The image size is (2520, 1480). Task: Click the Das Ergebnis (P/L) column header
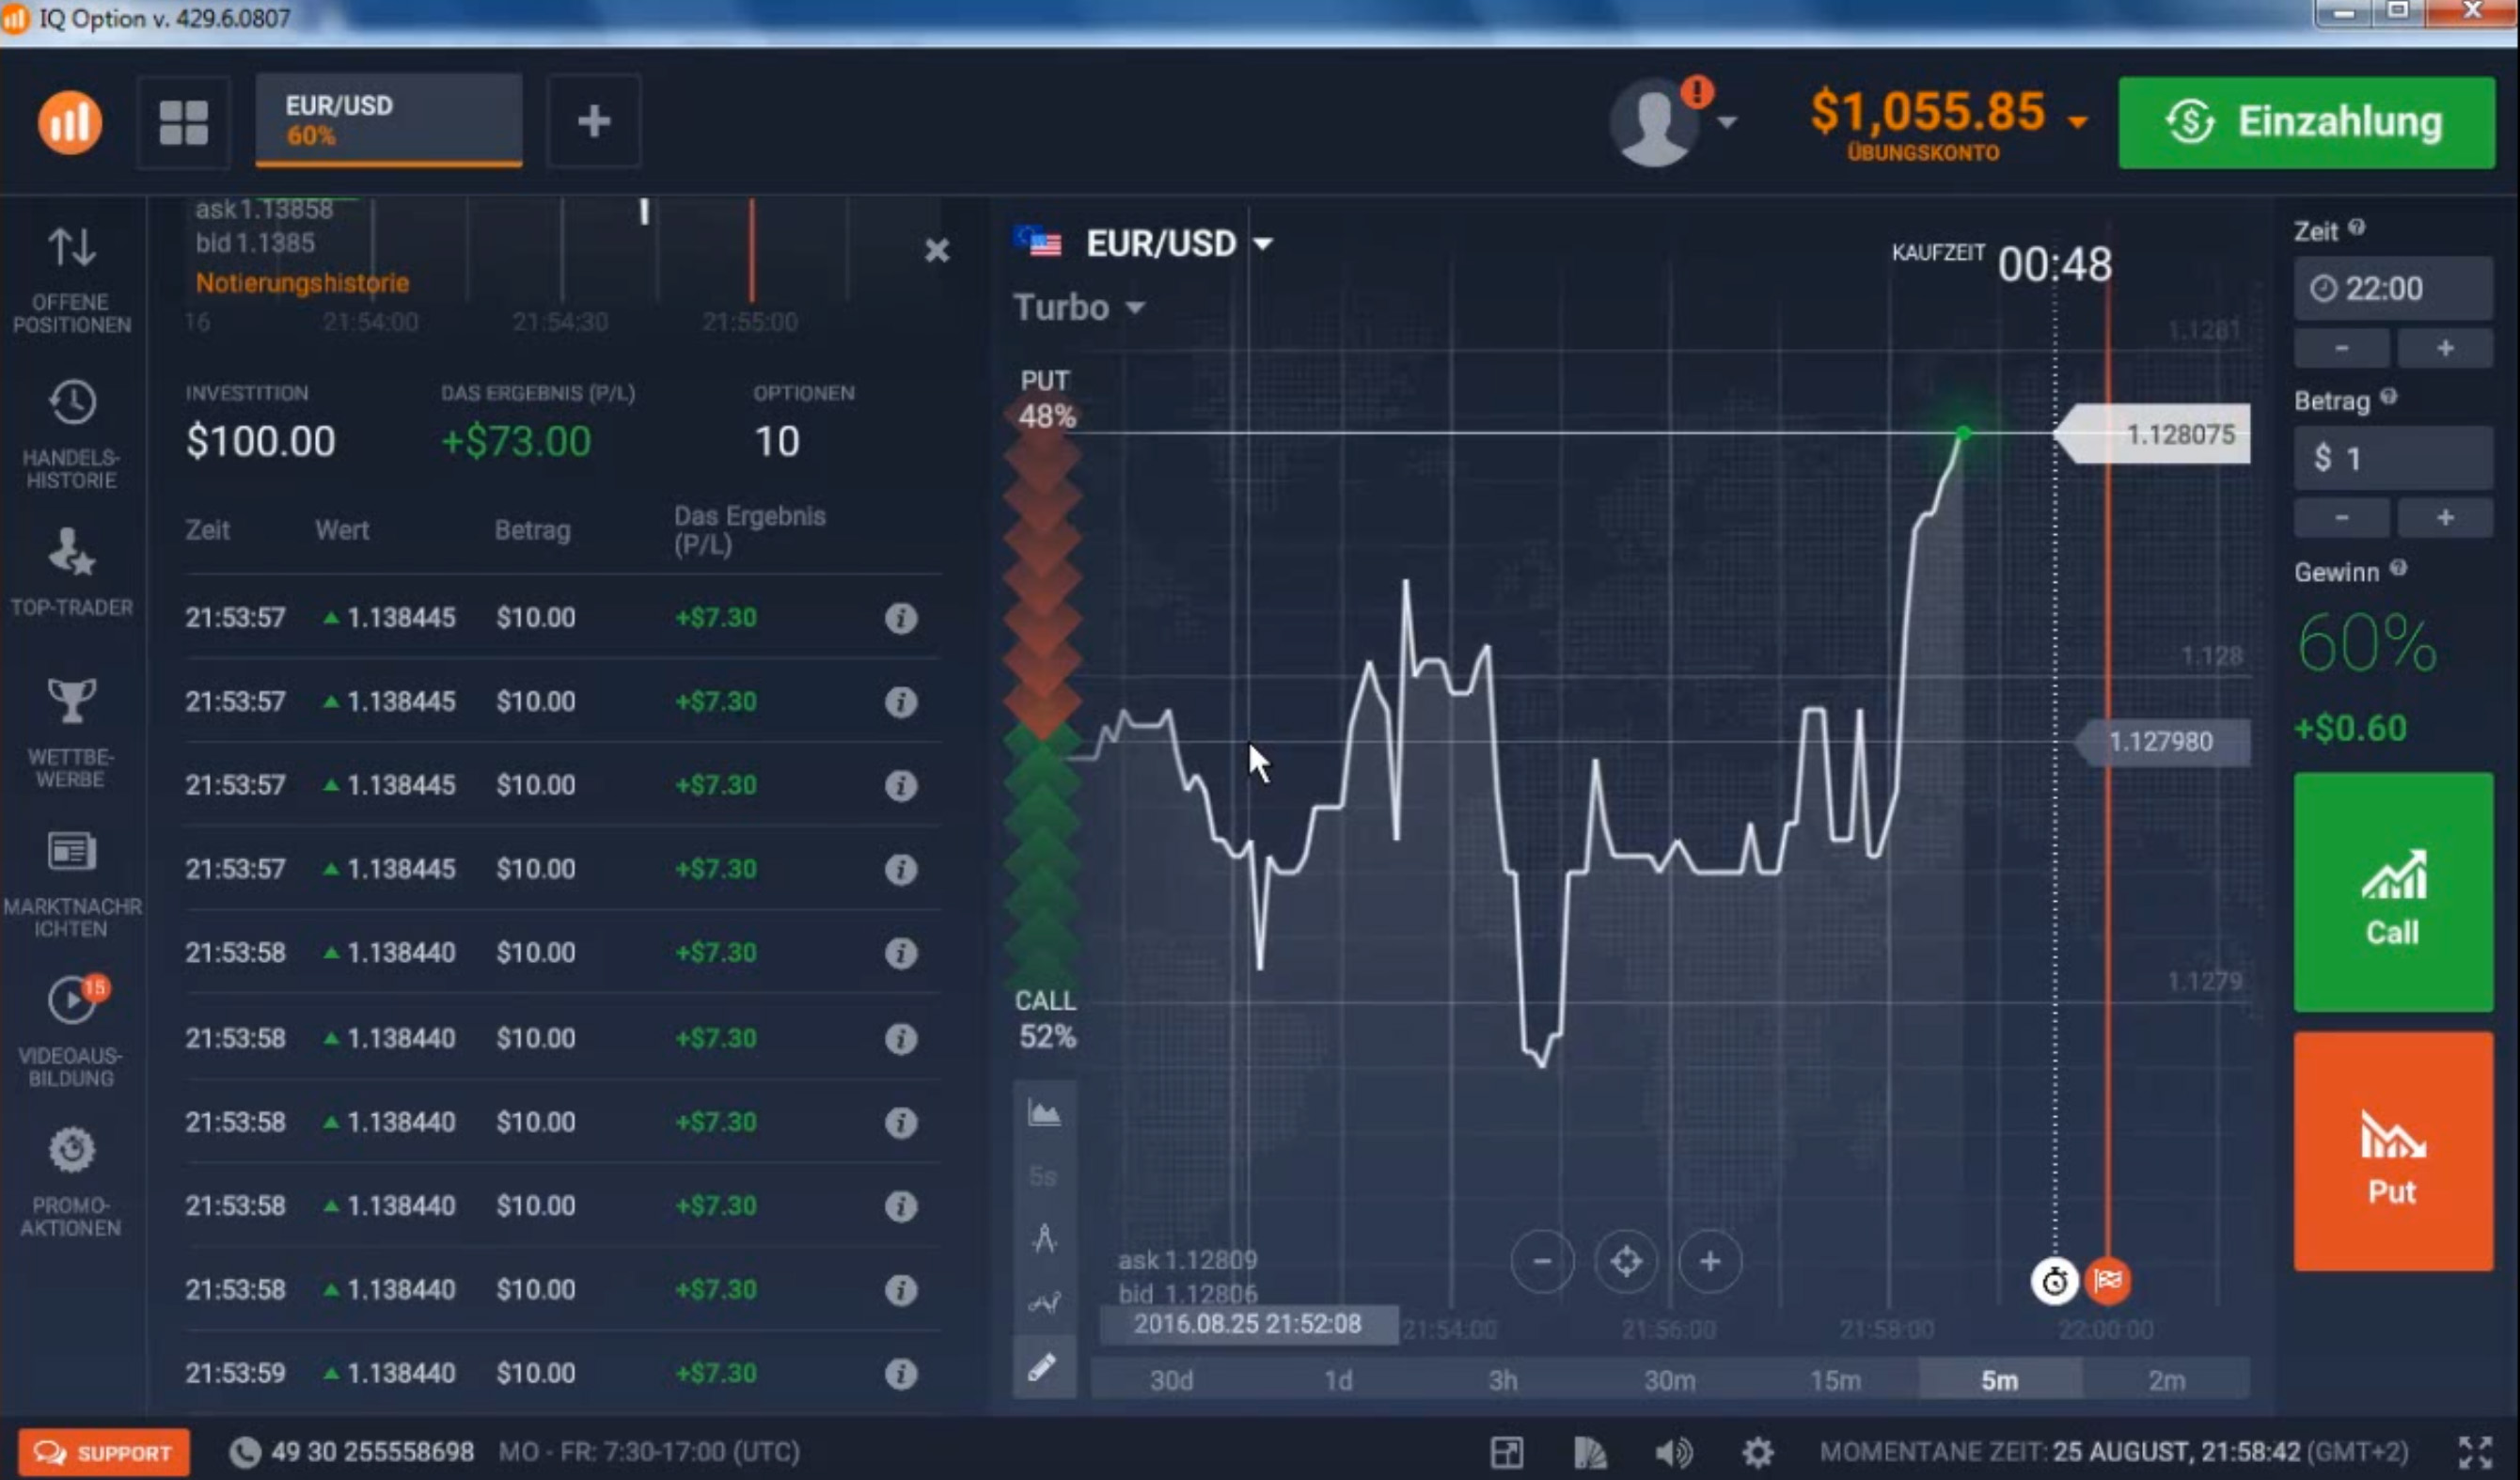[749, 530]
